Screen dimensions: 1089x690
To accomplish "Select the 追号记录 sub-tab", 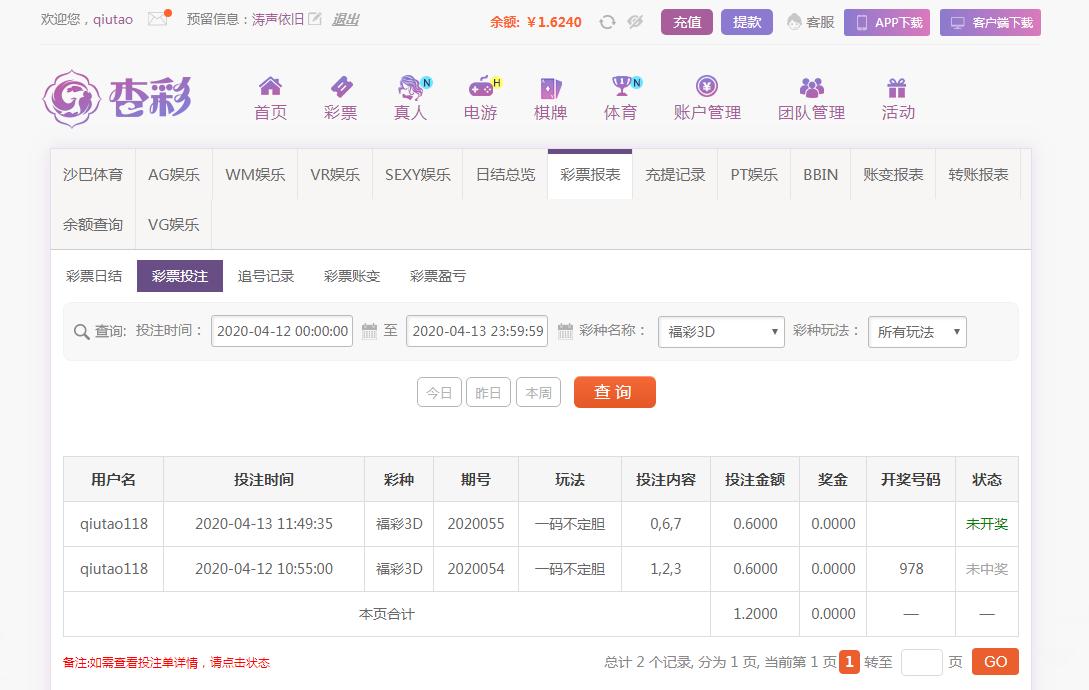I will 266,276.
